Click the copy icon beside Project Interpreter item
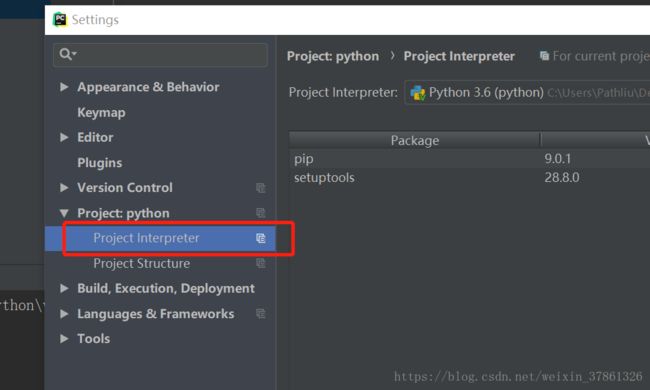 tap(260, 238)
